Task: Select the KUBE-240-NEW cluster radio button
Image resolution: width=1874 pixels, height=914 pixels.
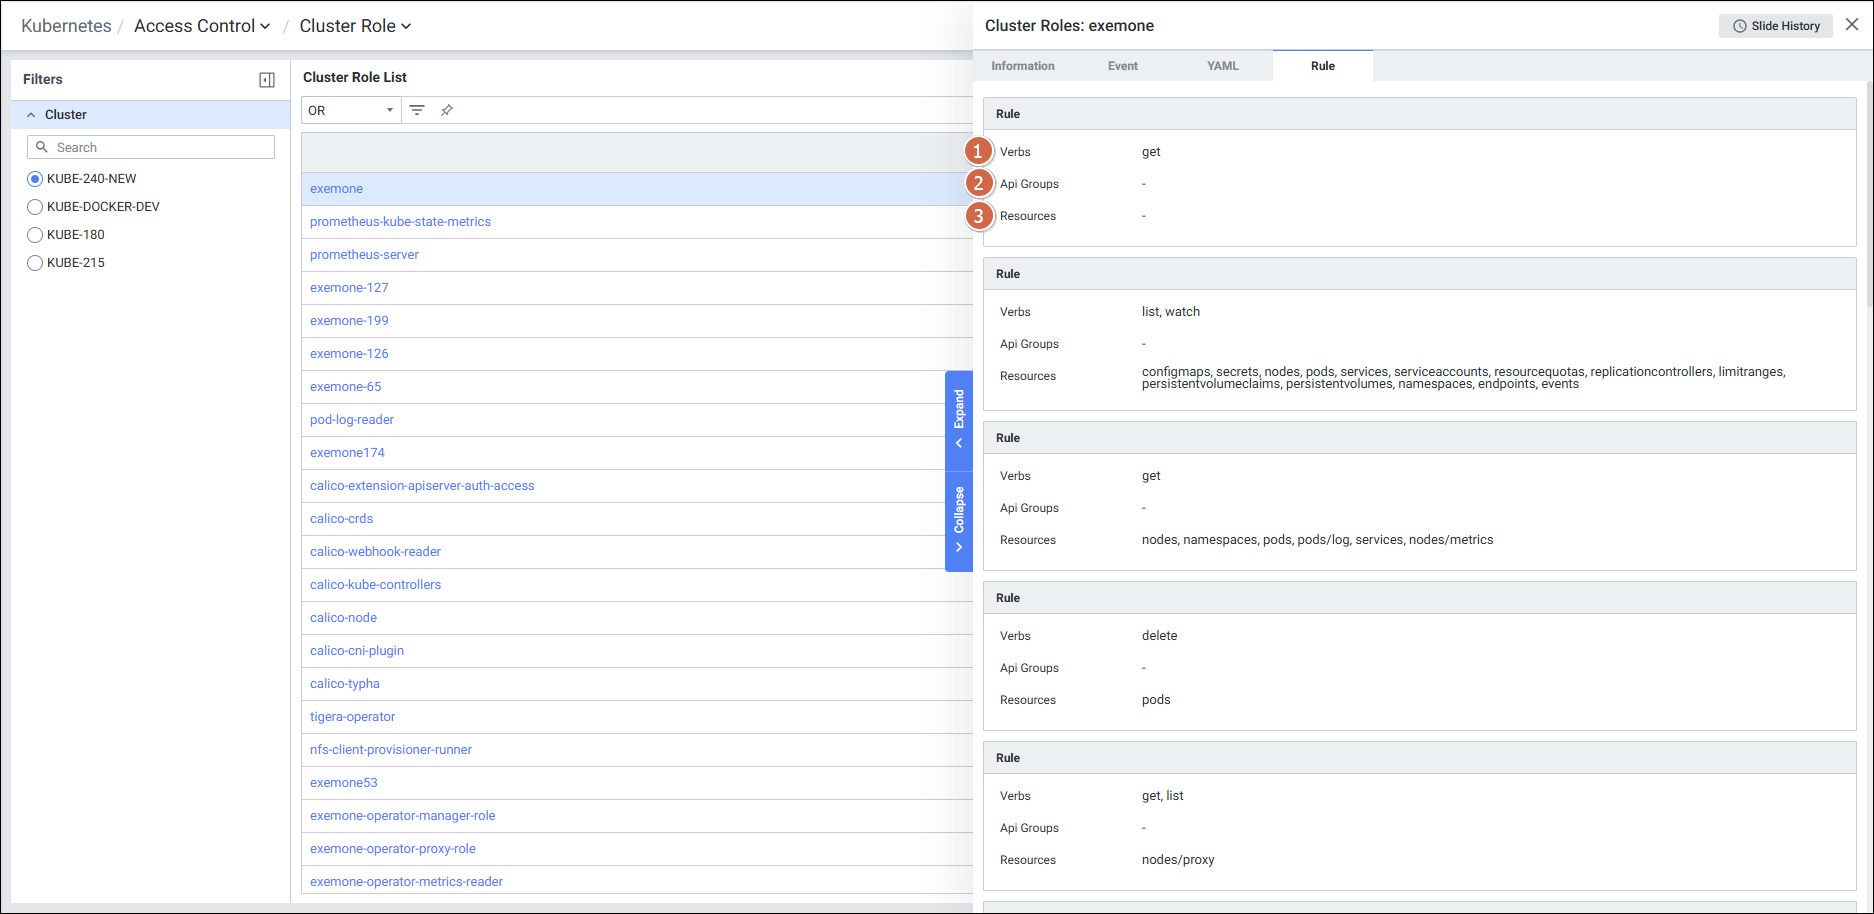Action: [35, 179]
